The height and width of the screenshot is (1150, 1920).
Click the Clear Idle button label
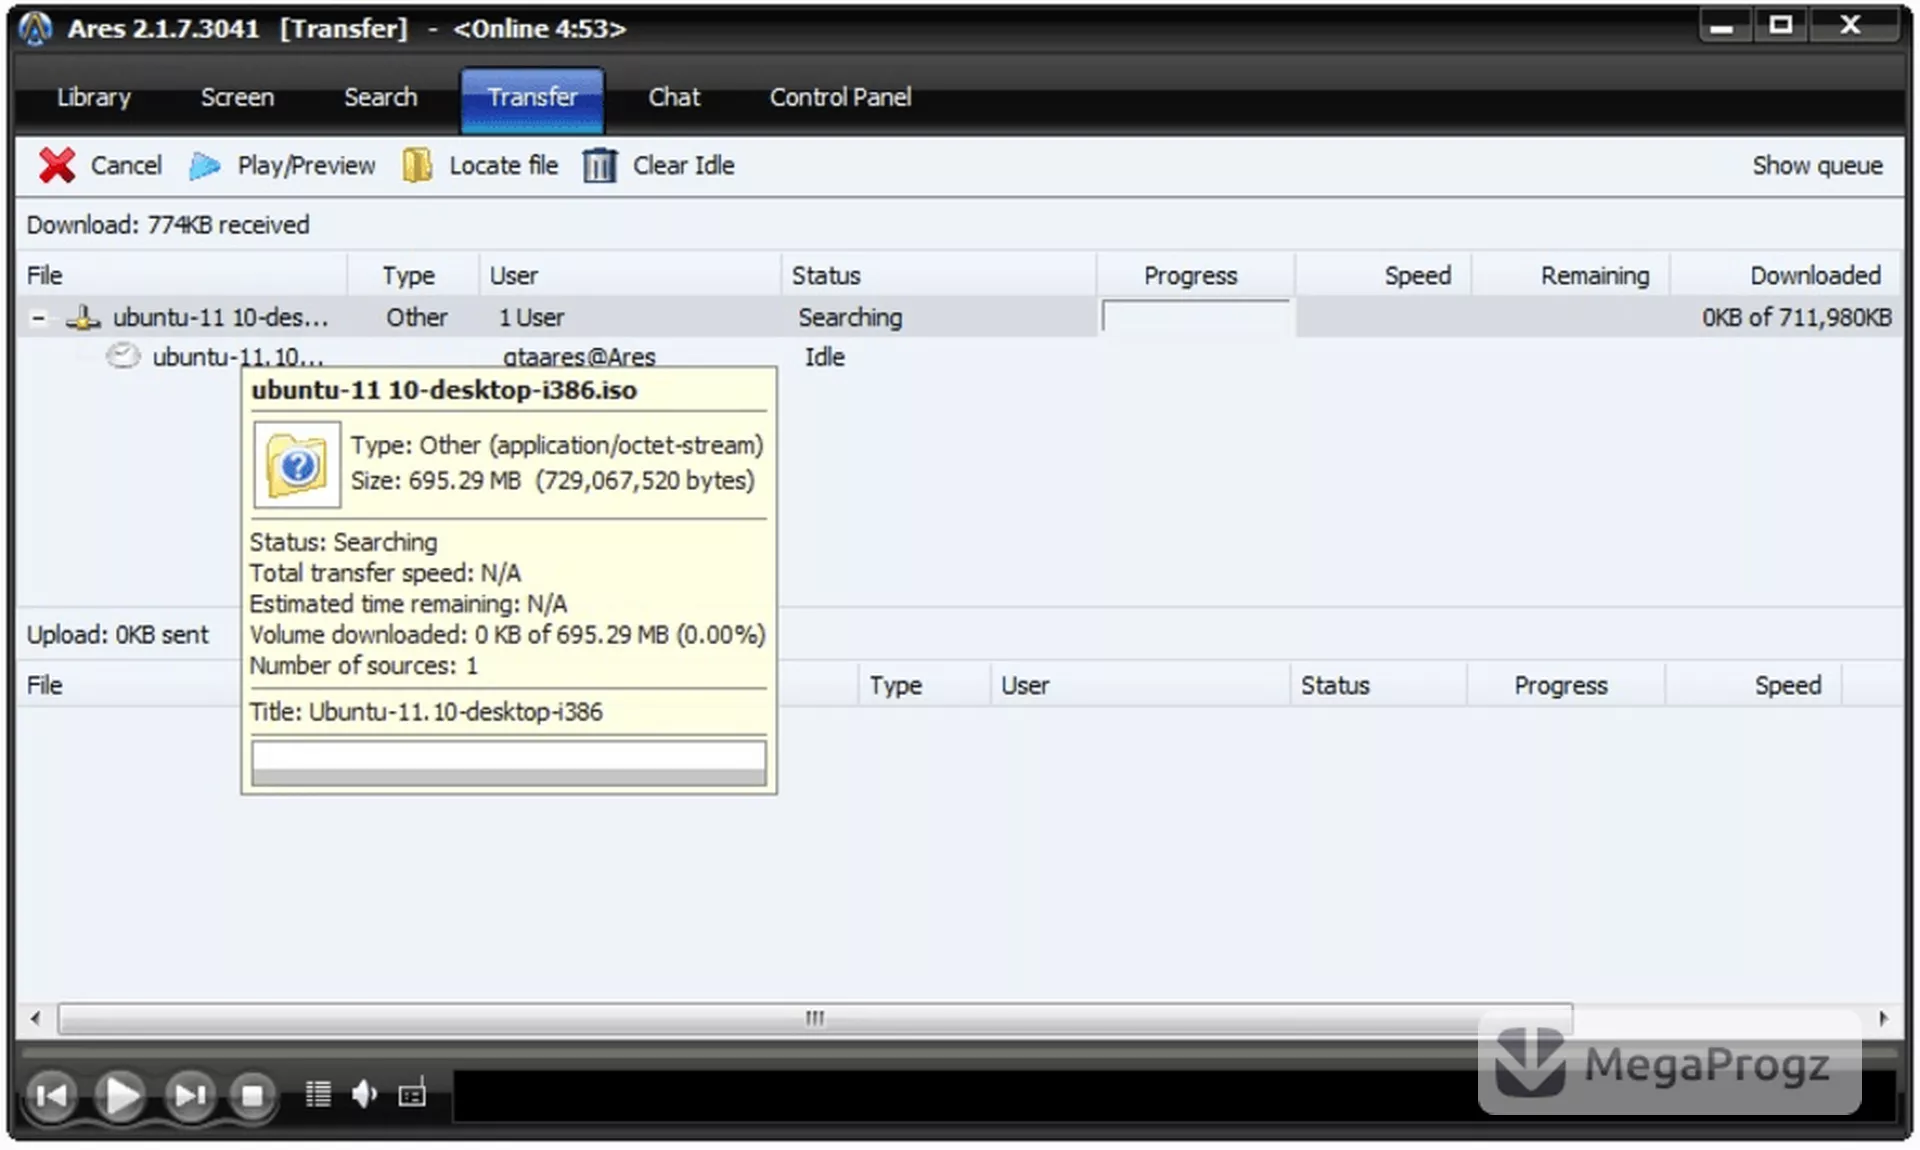coord(683,165)
